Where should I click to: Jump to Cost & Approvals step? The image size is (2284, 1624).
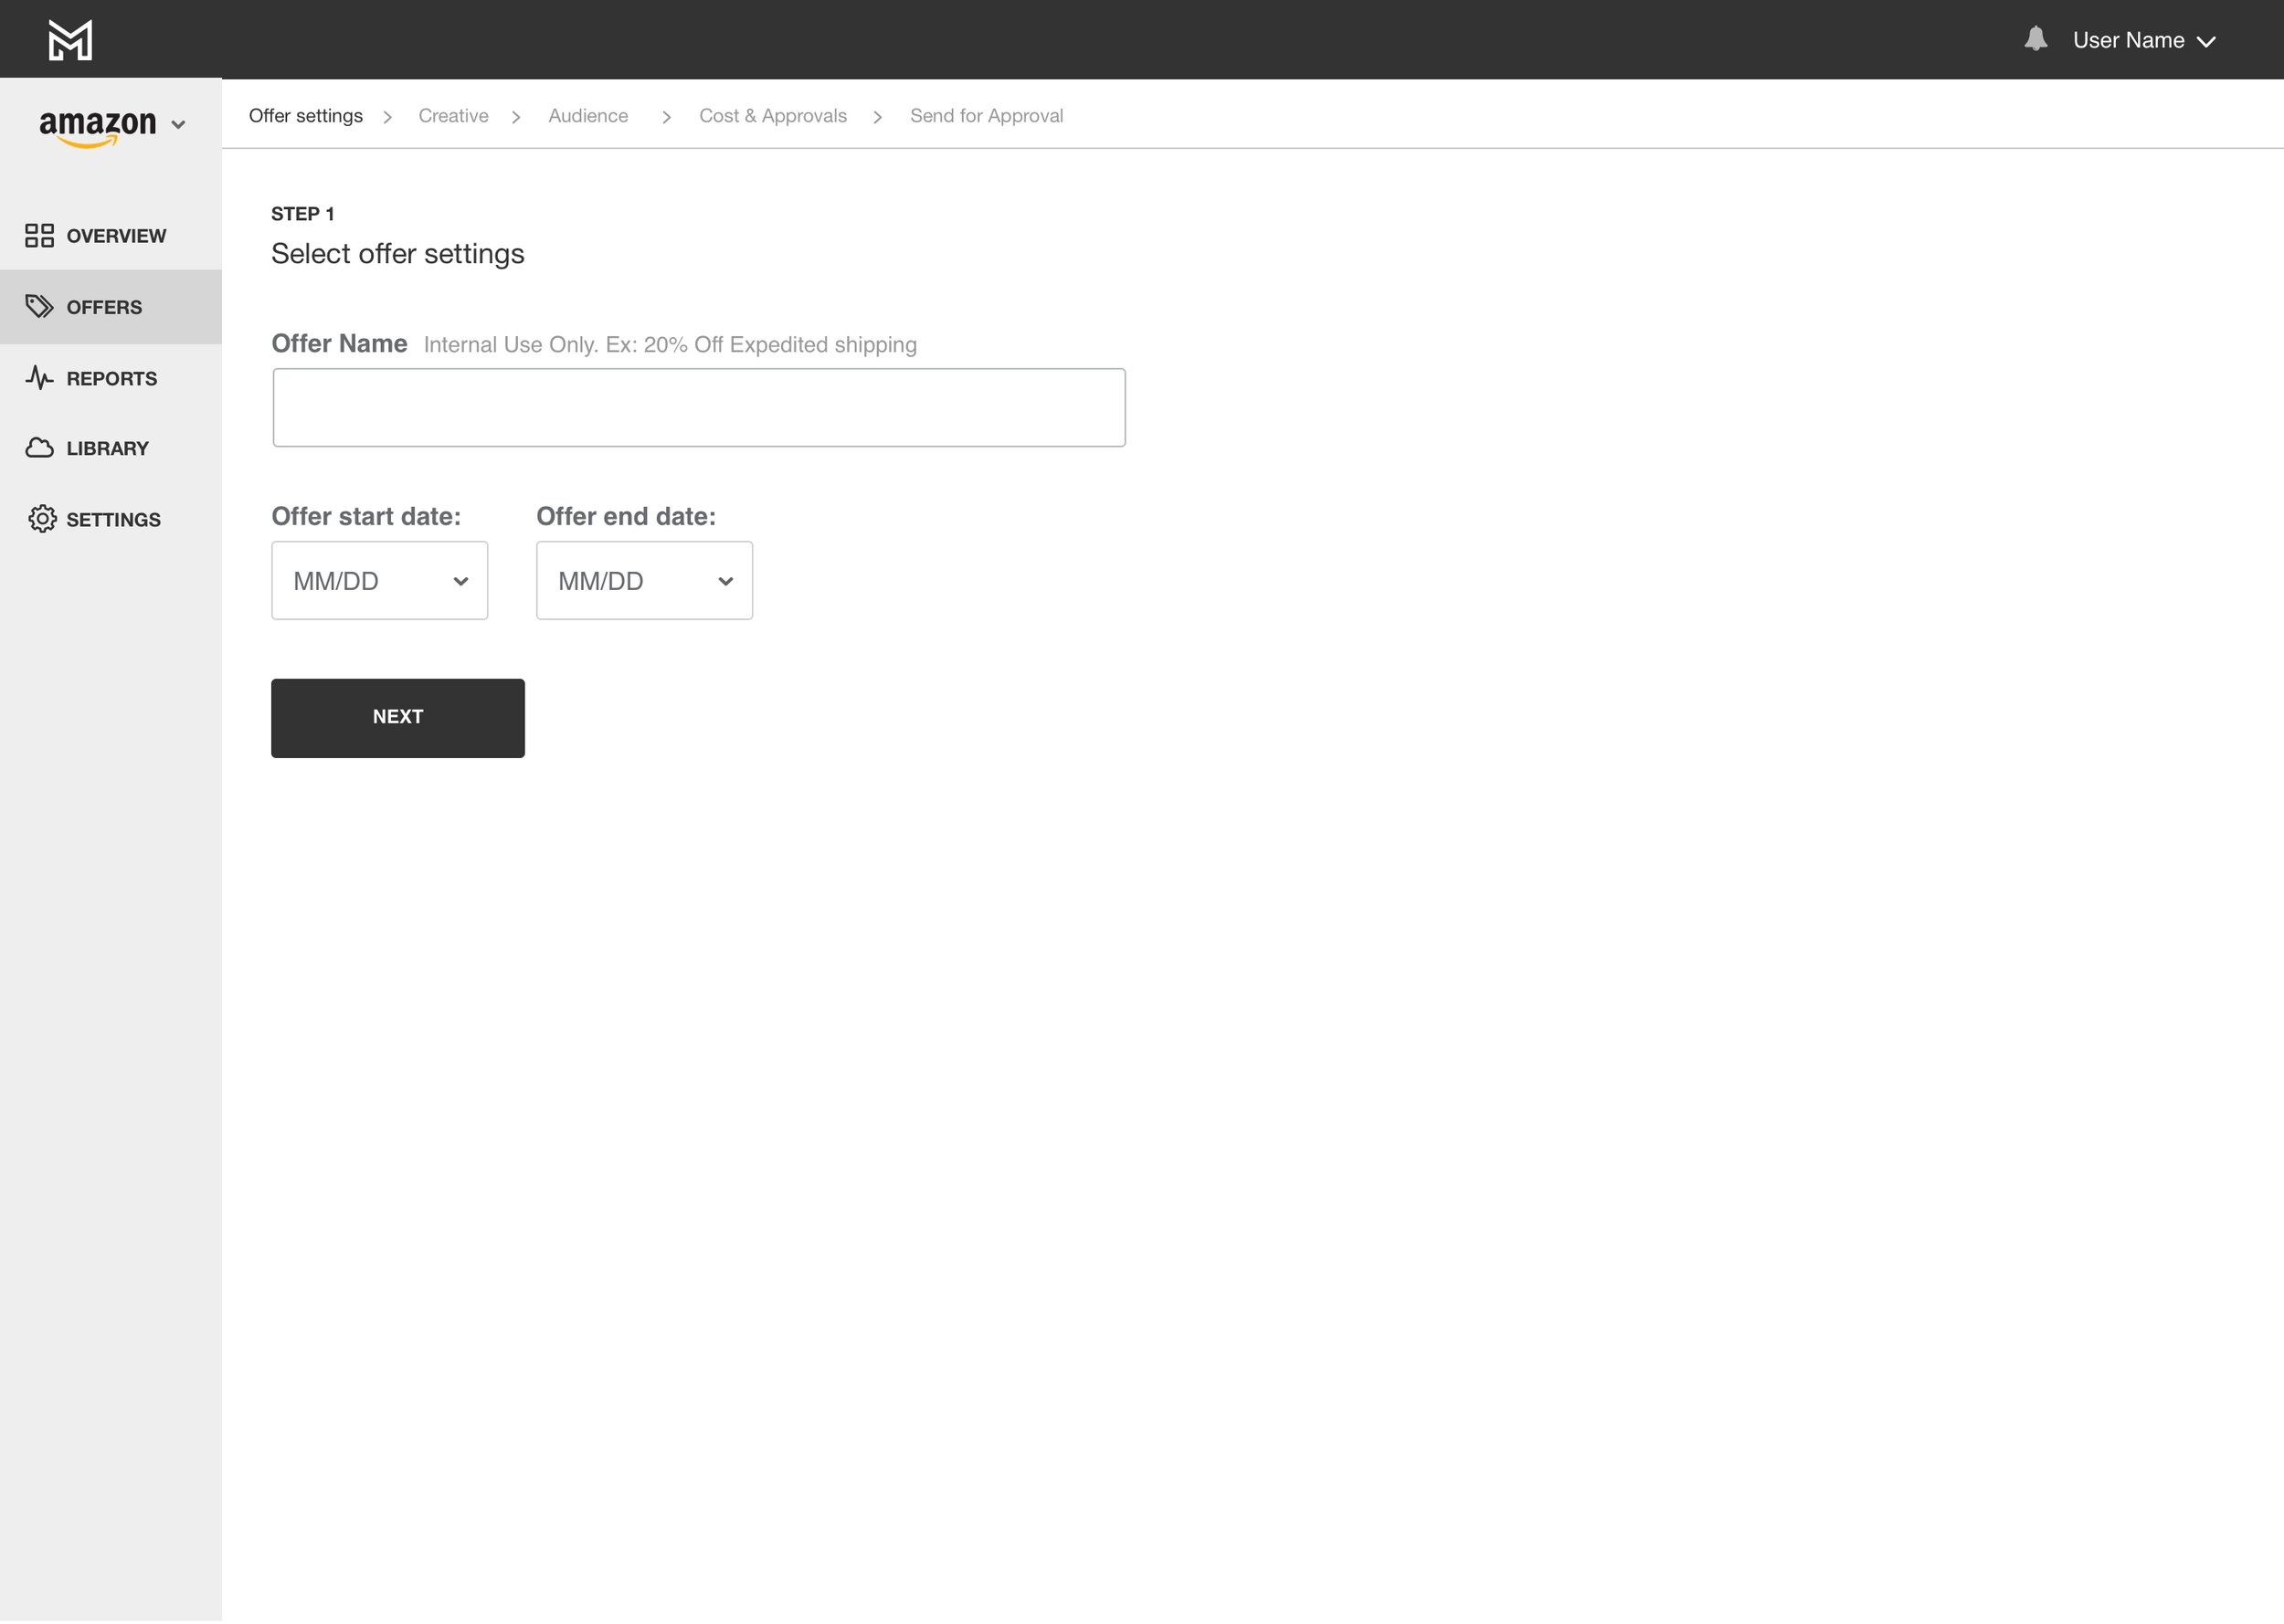[773, 116]
